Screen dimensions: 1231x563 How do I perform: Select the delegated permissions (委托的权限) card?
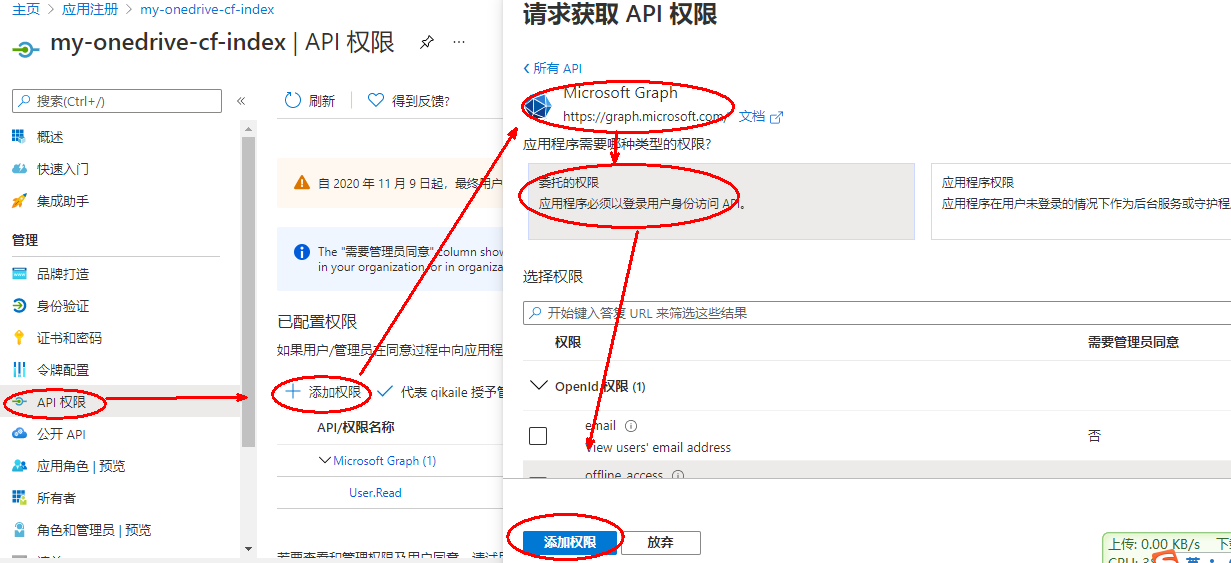(x=721, y=201)
